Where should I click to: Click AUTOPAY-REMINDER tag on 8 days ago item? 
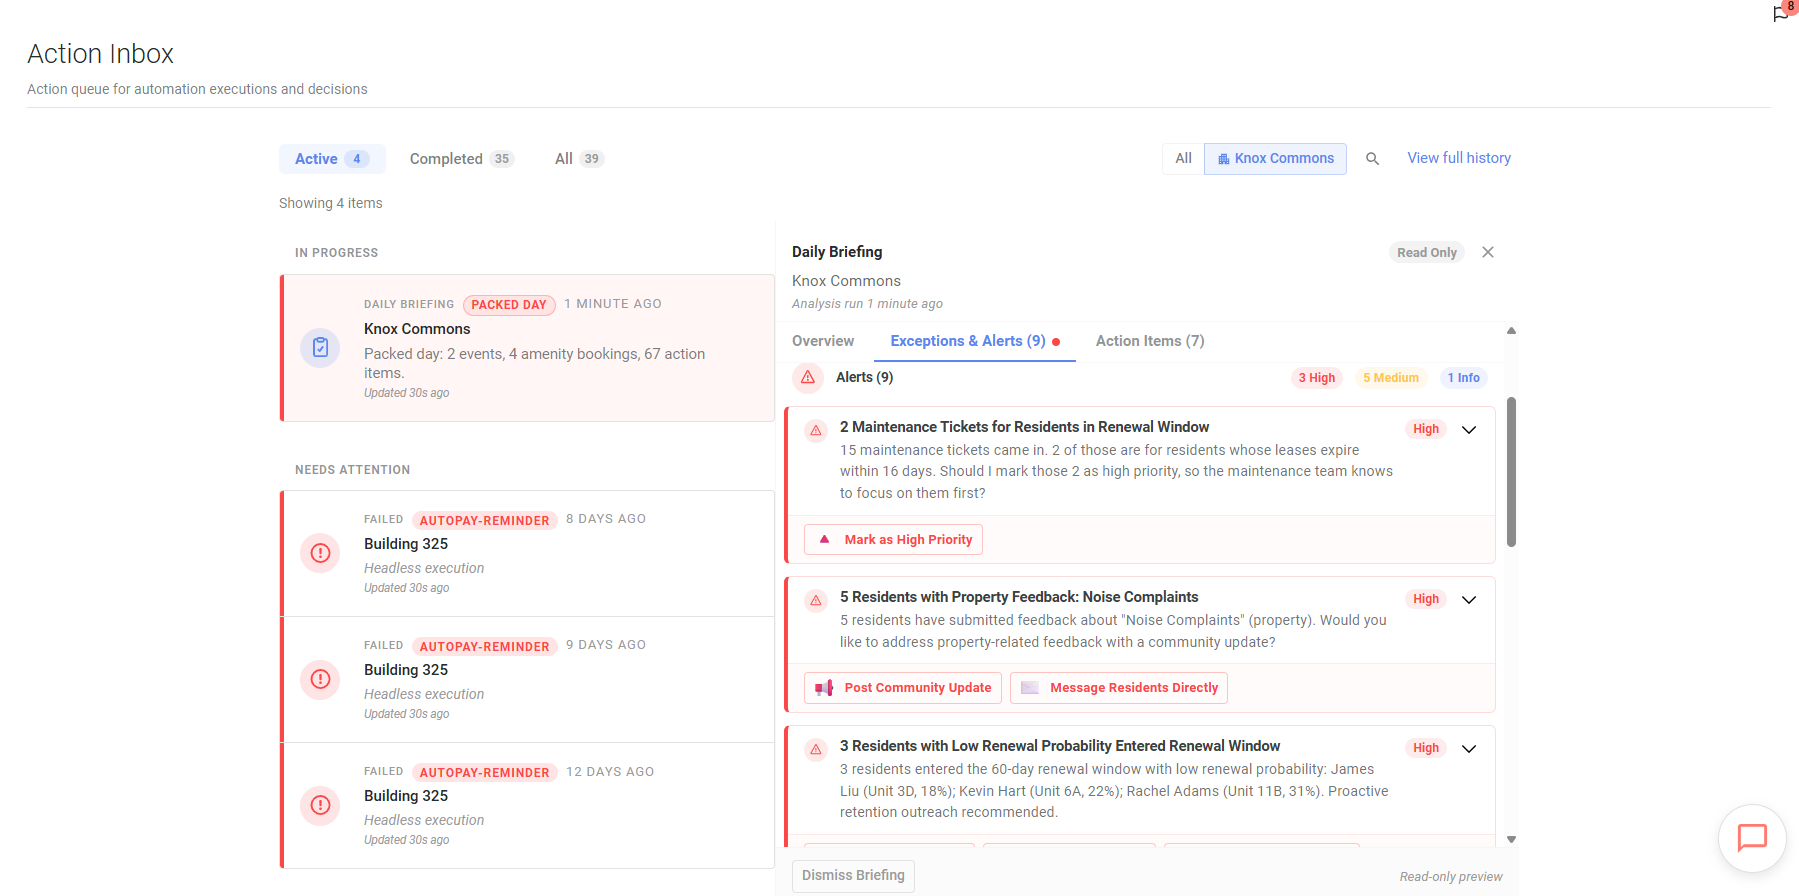click(x=484, y=520)
